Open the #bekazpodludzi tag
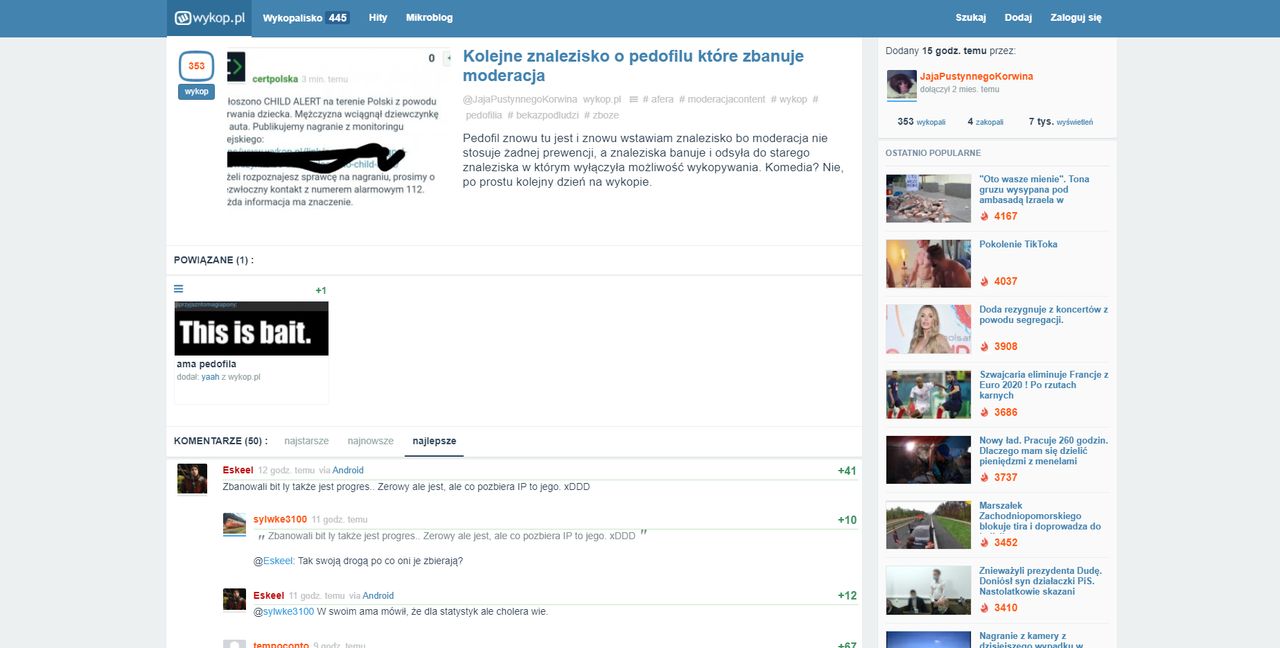This screenshot has height=648, width=1280. pyautogui.click(x=543, y=116)
